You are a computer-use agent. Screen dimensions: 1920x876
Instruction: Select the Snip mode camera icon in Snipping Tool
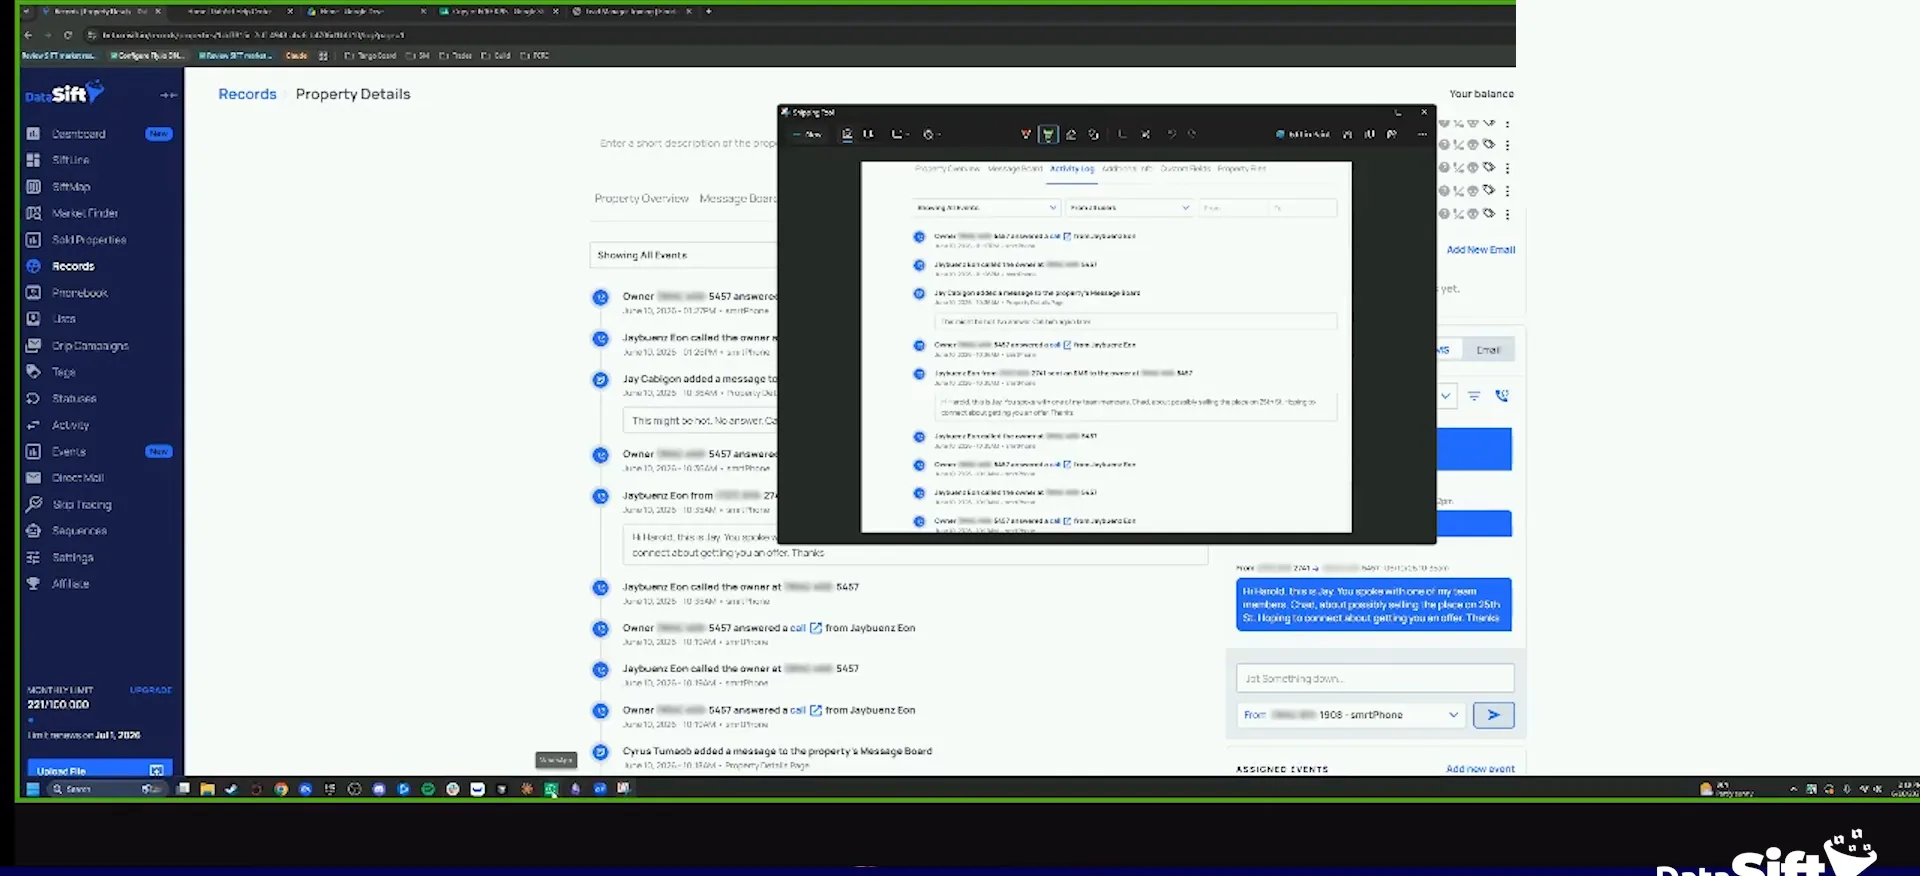coord(847,134)
